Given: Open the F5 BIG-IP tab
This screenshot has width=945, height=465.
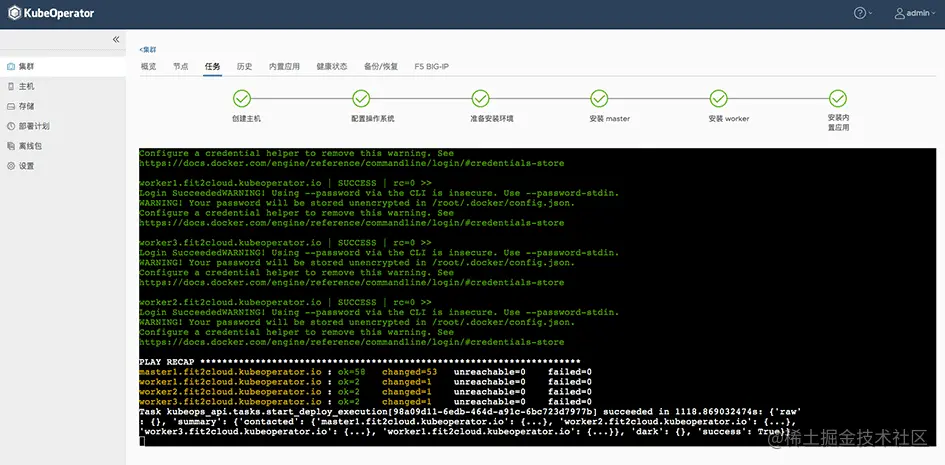Looking at the screenshot, I should [432, 66].
